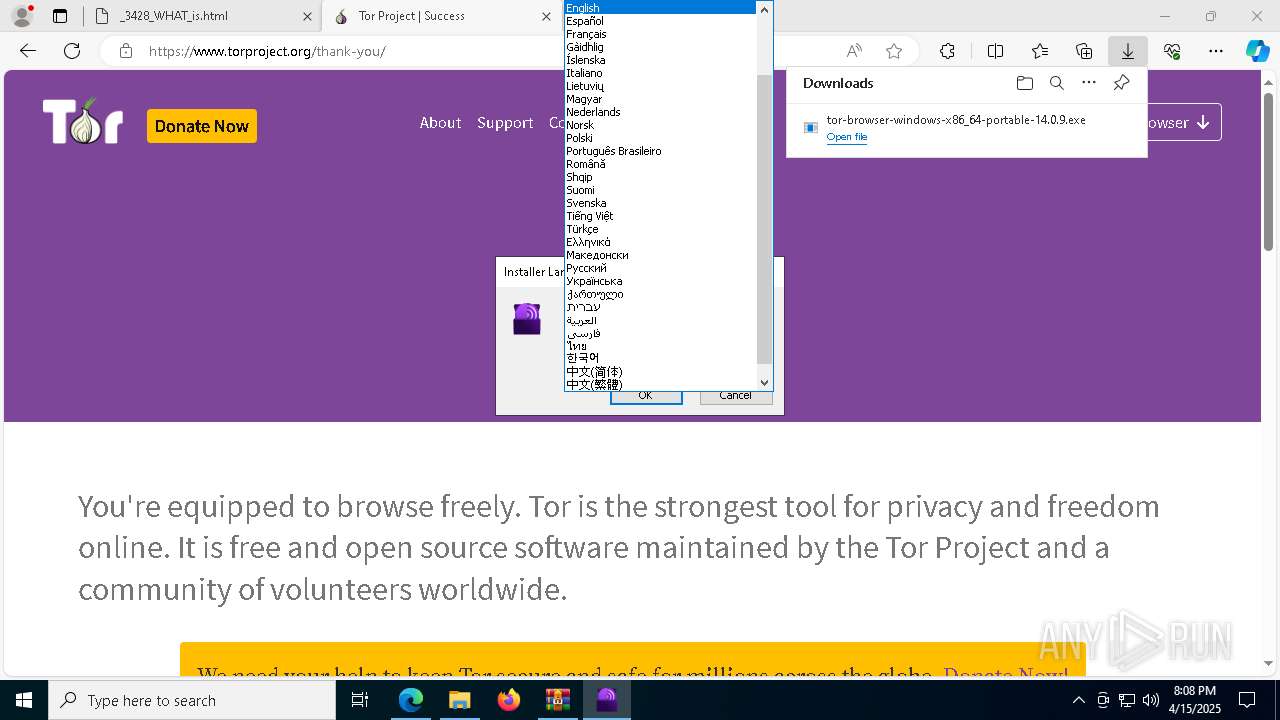This screenshot has width=1280, height=720.
Task: Toggle the read aloud icon in address bar
Action: point(854,51)
